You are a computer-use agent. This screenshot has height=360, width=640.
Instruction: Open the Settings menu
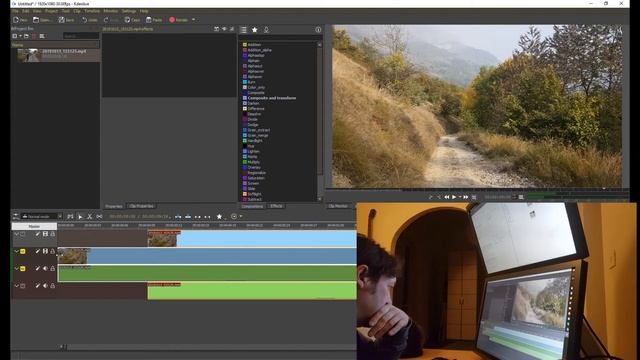(x=129, y=11)
